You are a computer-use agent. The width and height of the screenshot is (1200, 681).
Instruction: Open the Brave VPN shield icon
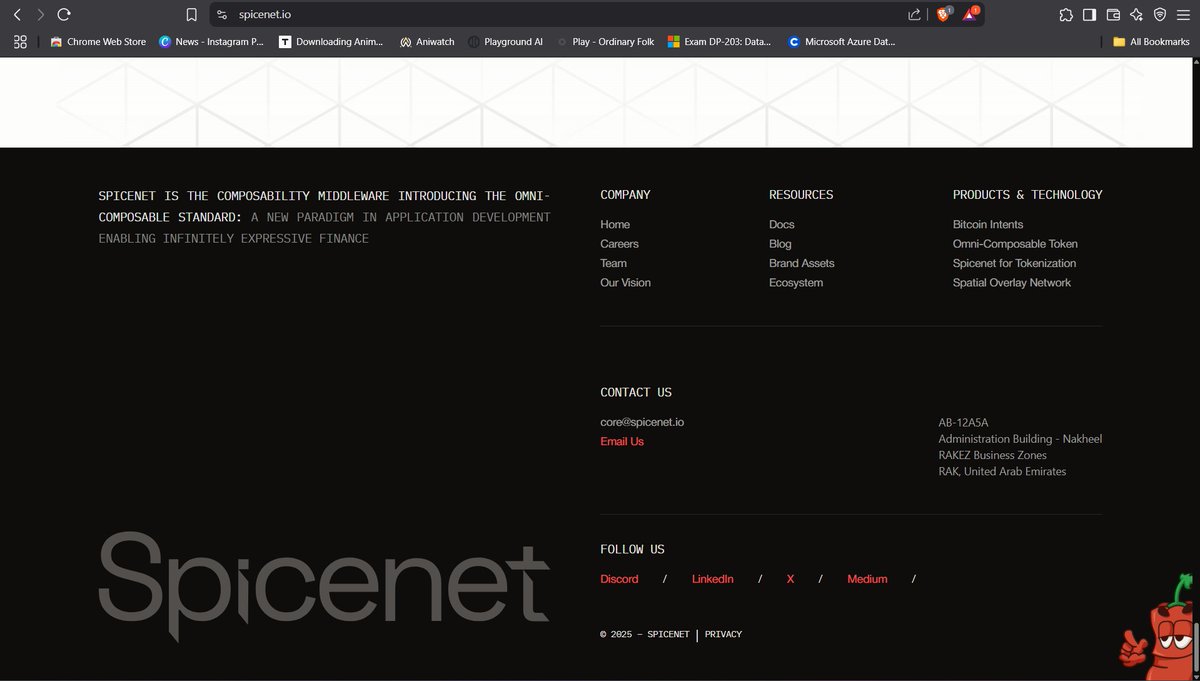(x=1160, y=15)
